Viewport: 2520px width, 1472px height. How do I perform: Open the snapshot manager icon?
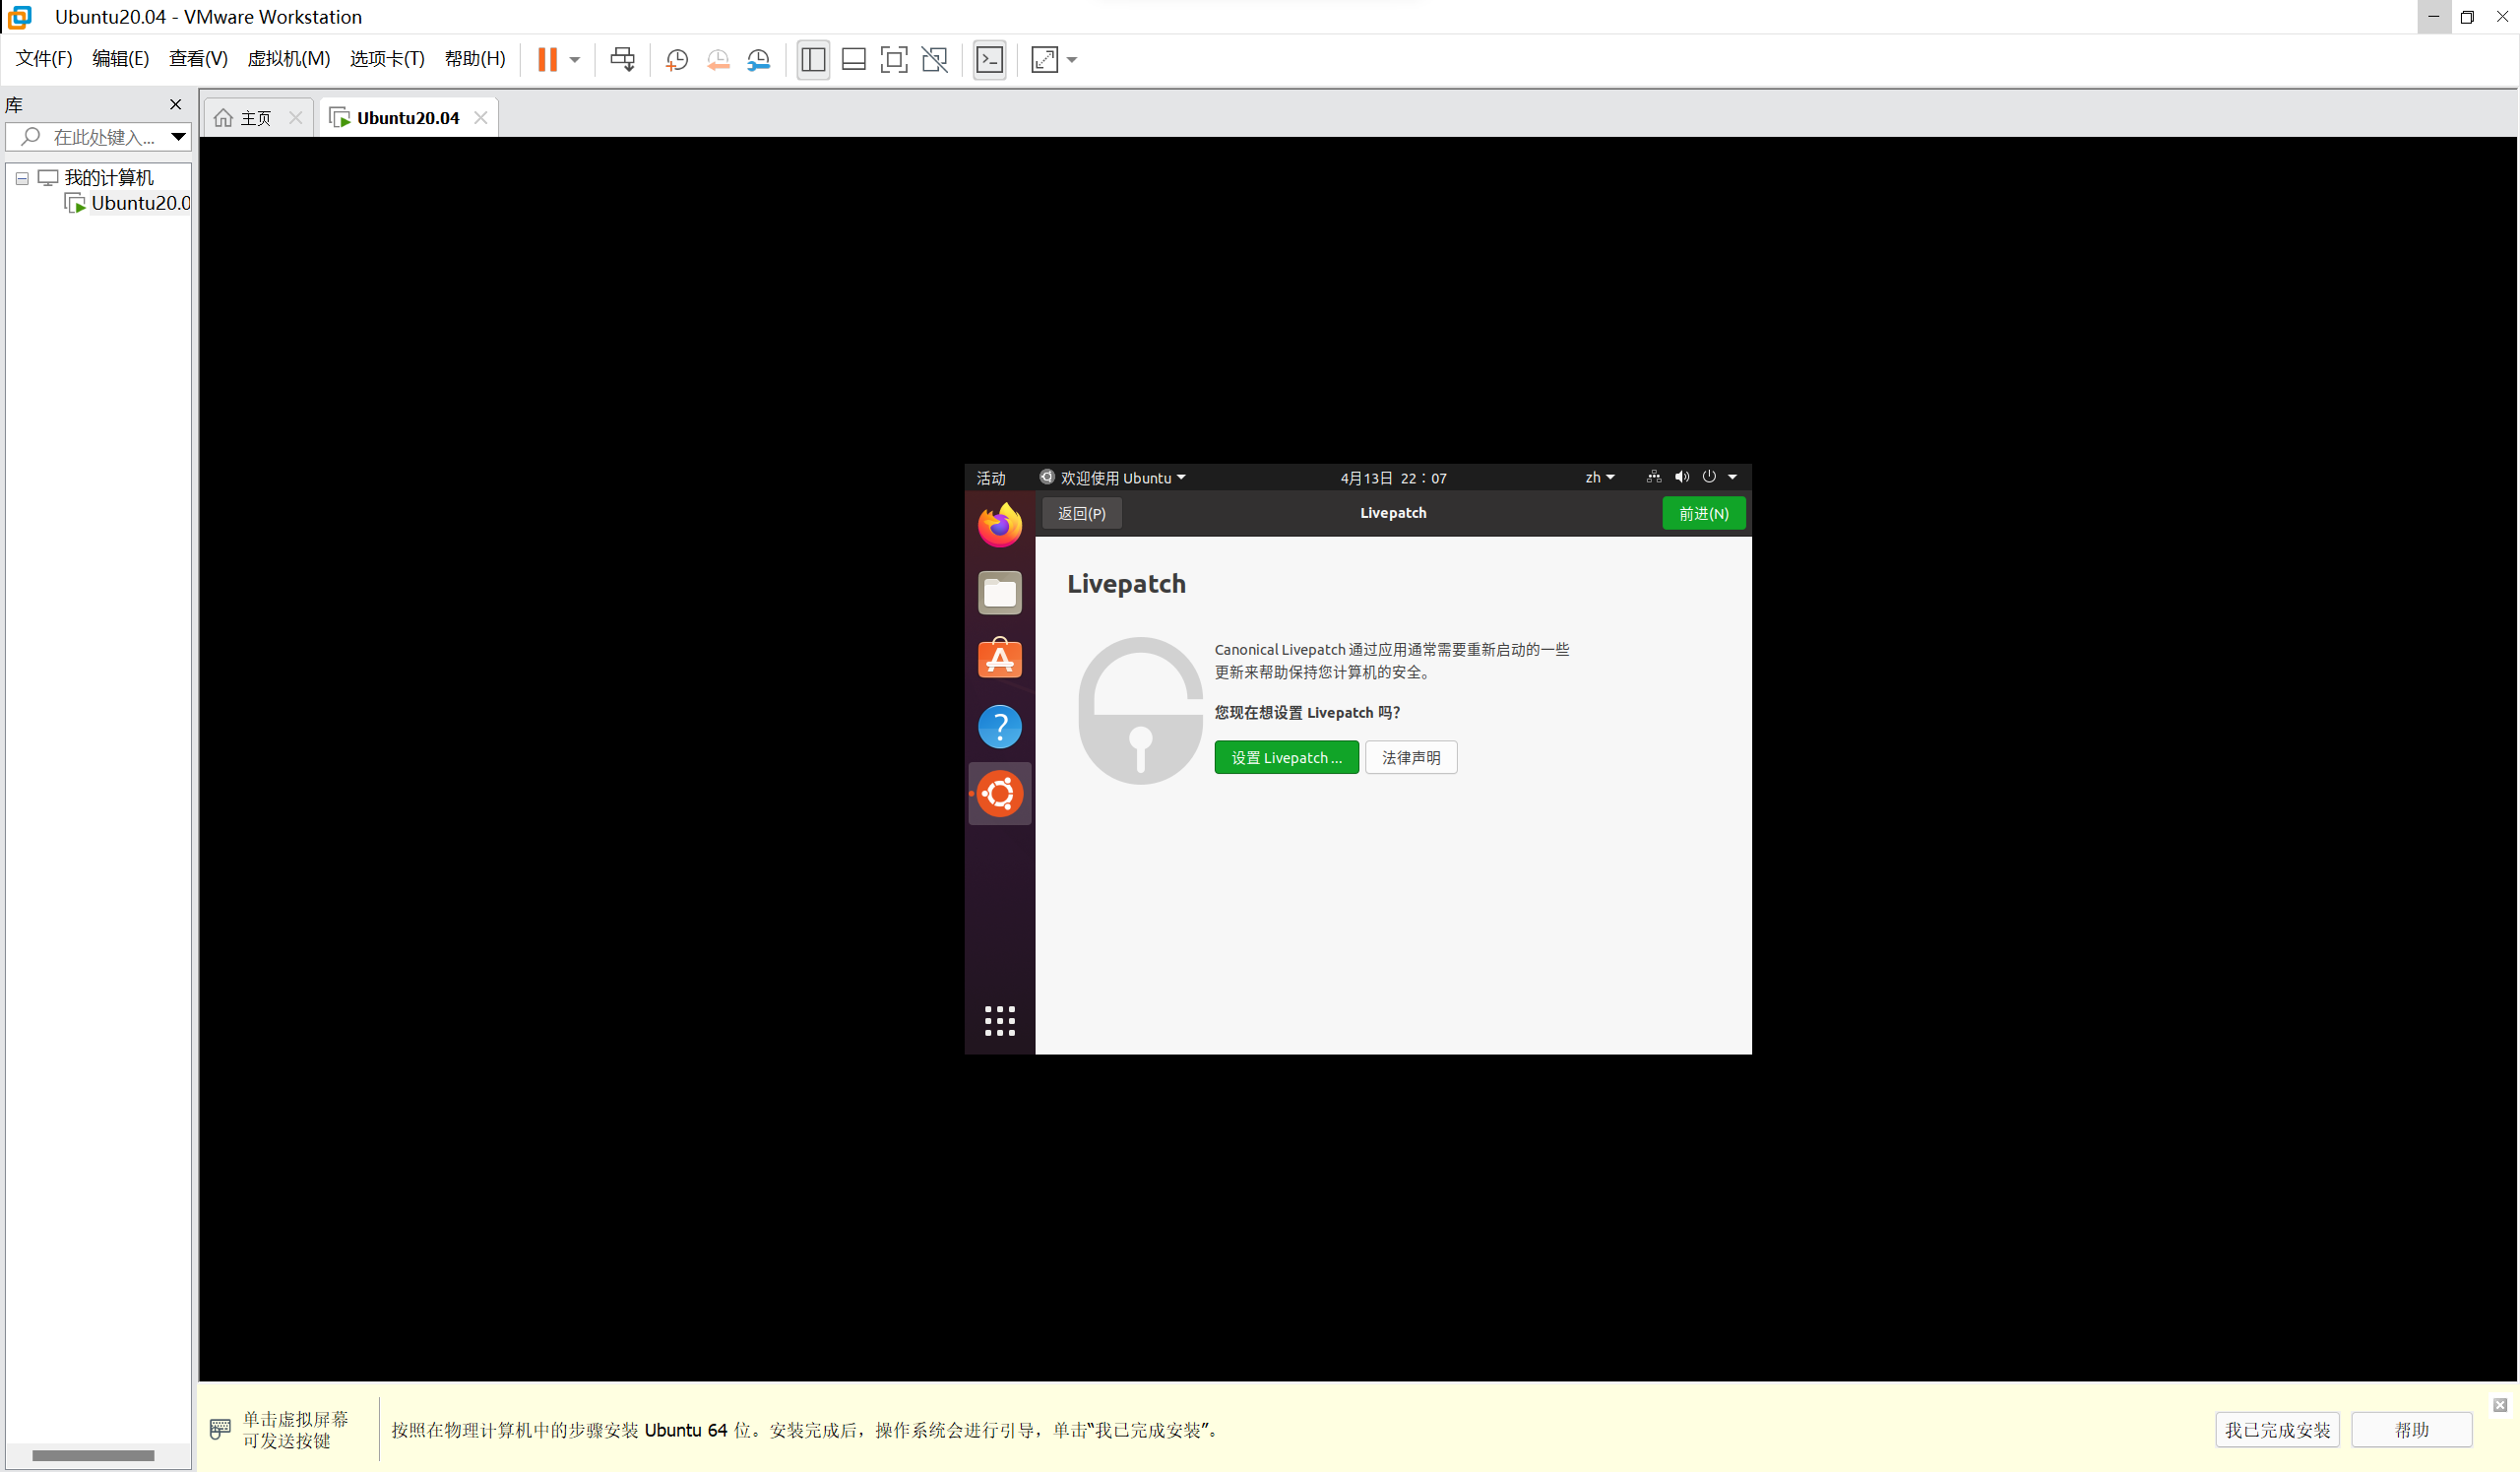(x=759, y=60)
